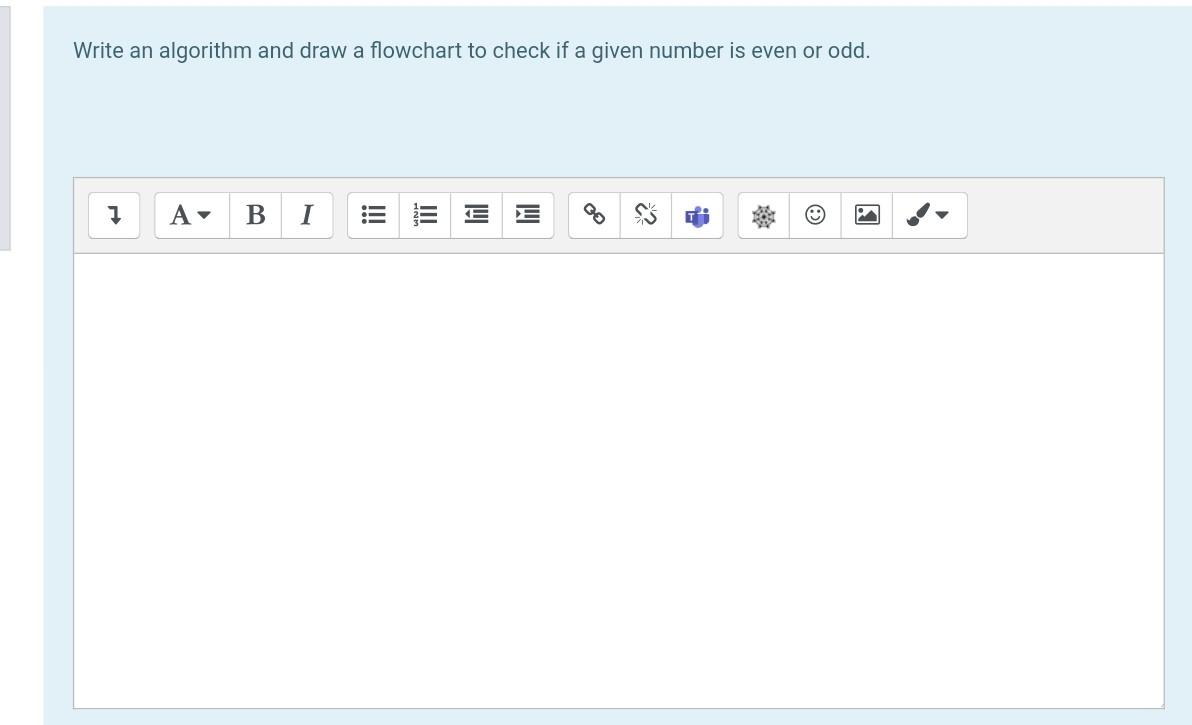The height and width of the screenshot is (725, 1192).
Task: Insert a hyperlink
Action: click(595, 214)
